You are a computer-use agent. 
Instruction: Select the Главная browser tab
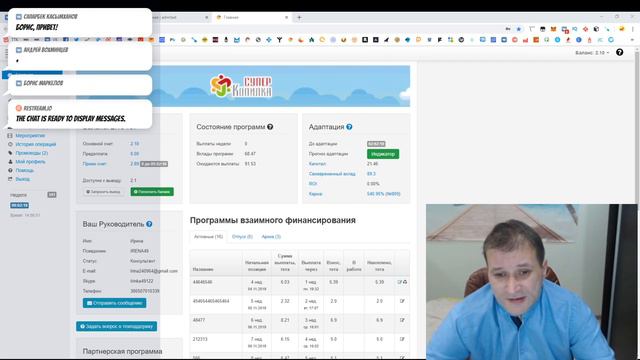click(252, 18)
